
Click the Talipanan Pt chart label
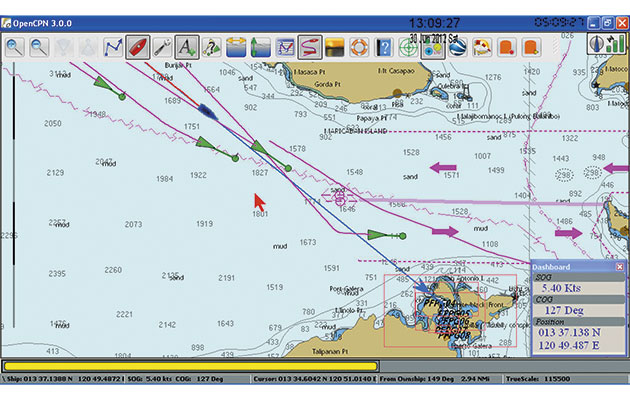[329, 351]
